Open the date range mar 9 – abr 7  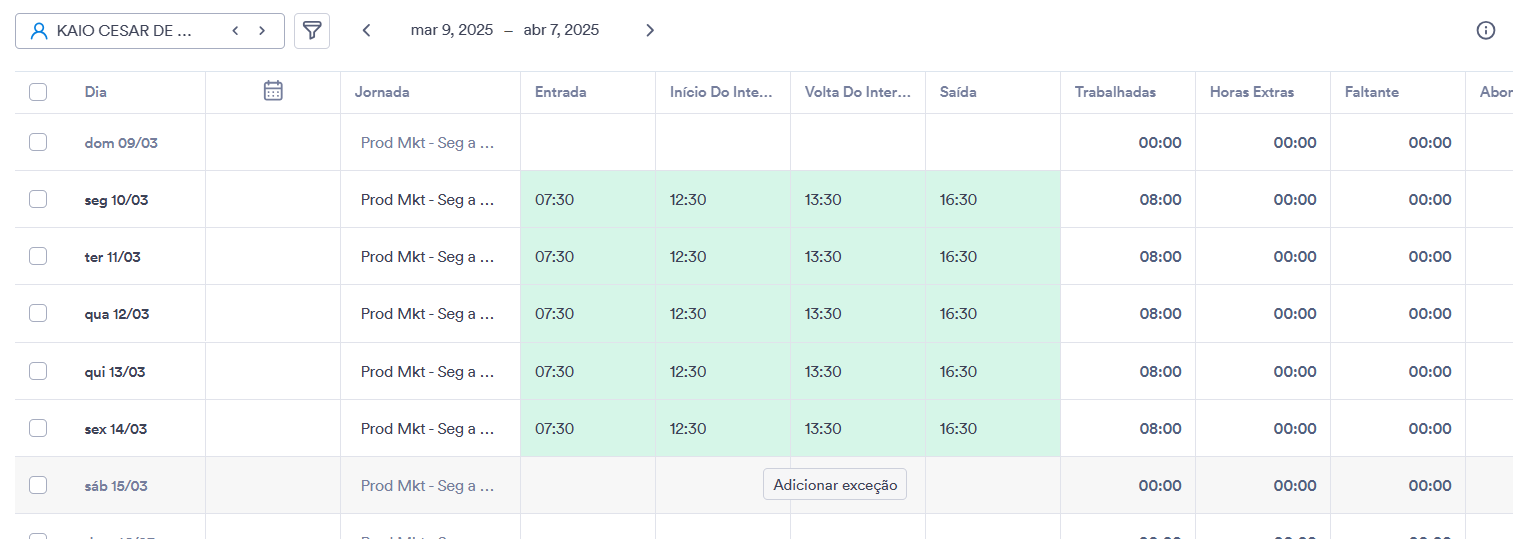pyautogui.click(x=505, y=30)
